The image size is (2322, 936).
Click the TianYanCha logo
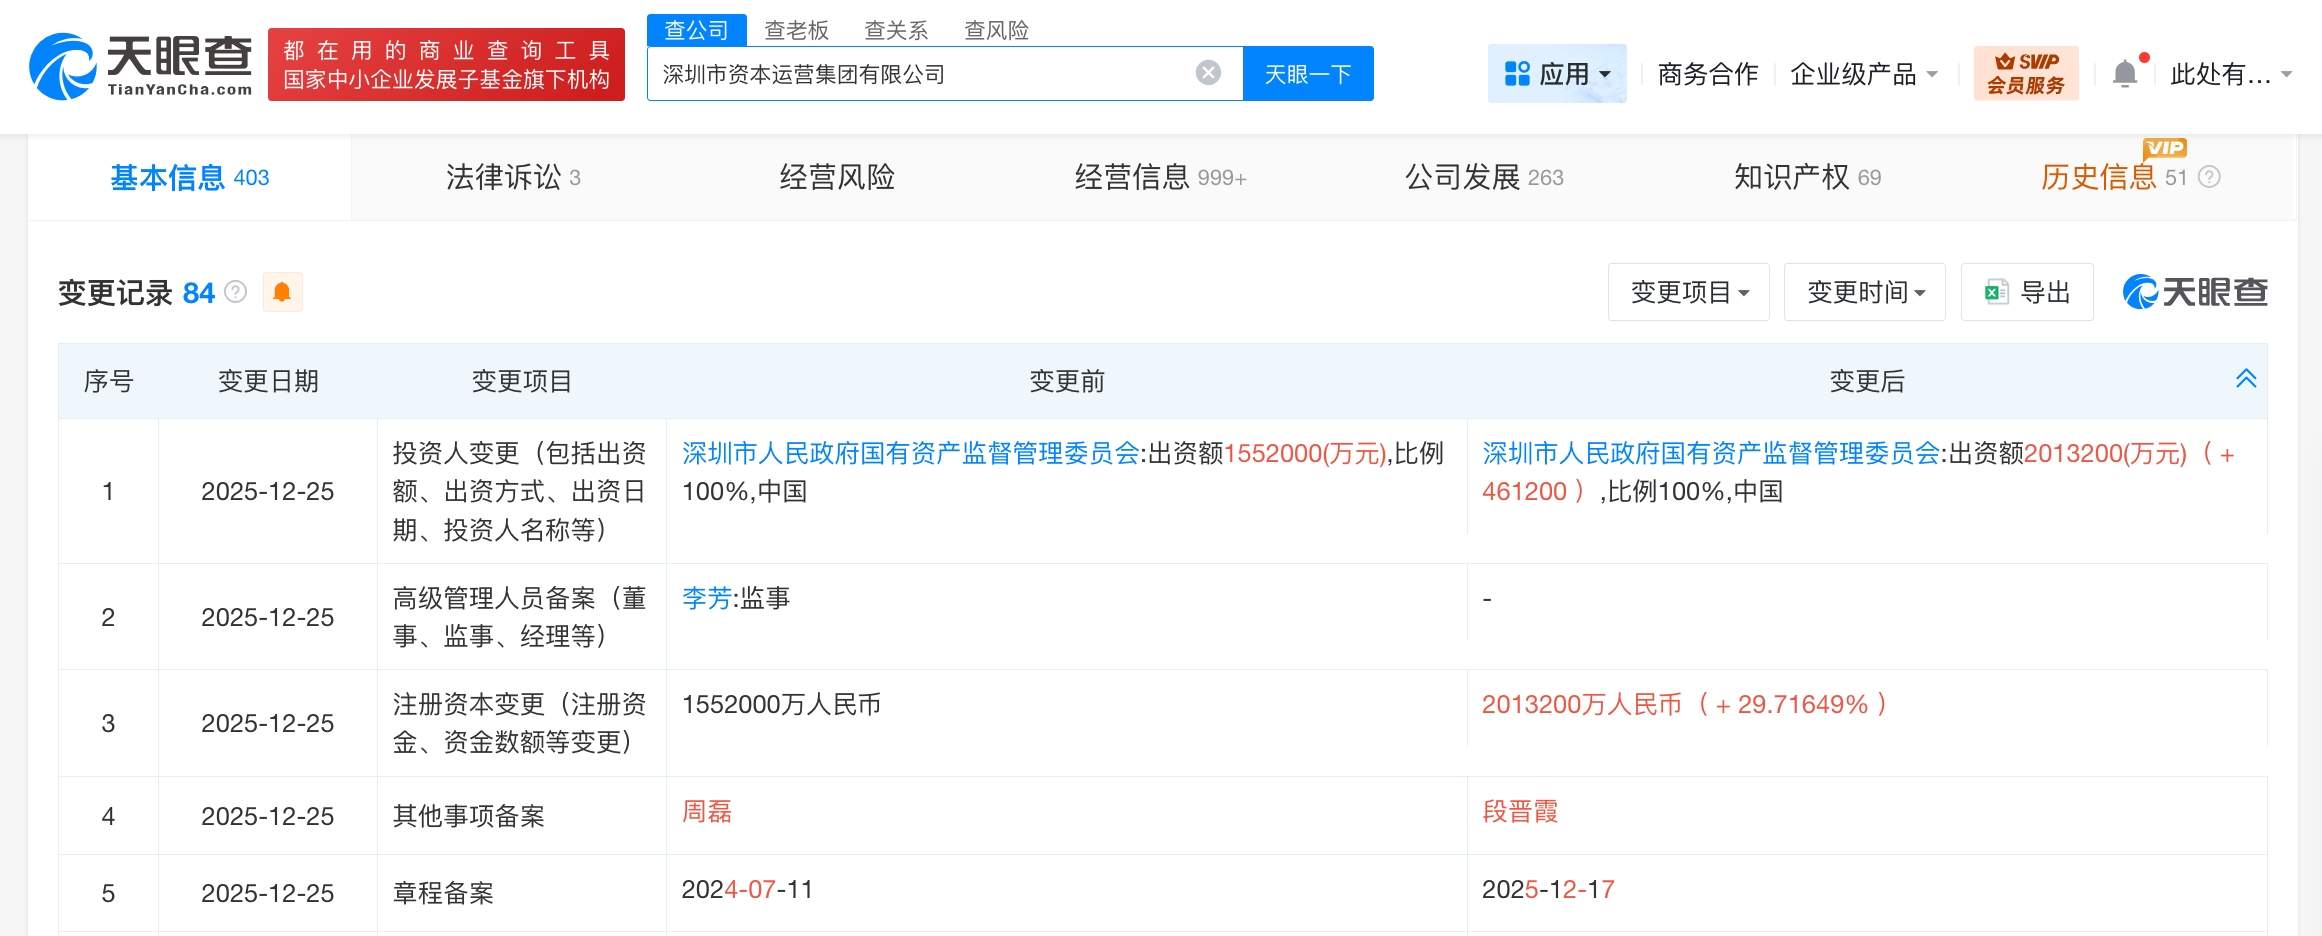click(141, 66)
